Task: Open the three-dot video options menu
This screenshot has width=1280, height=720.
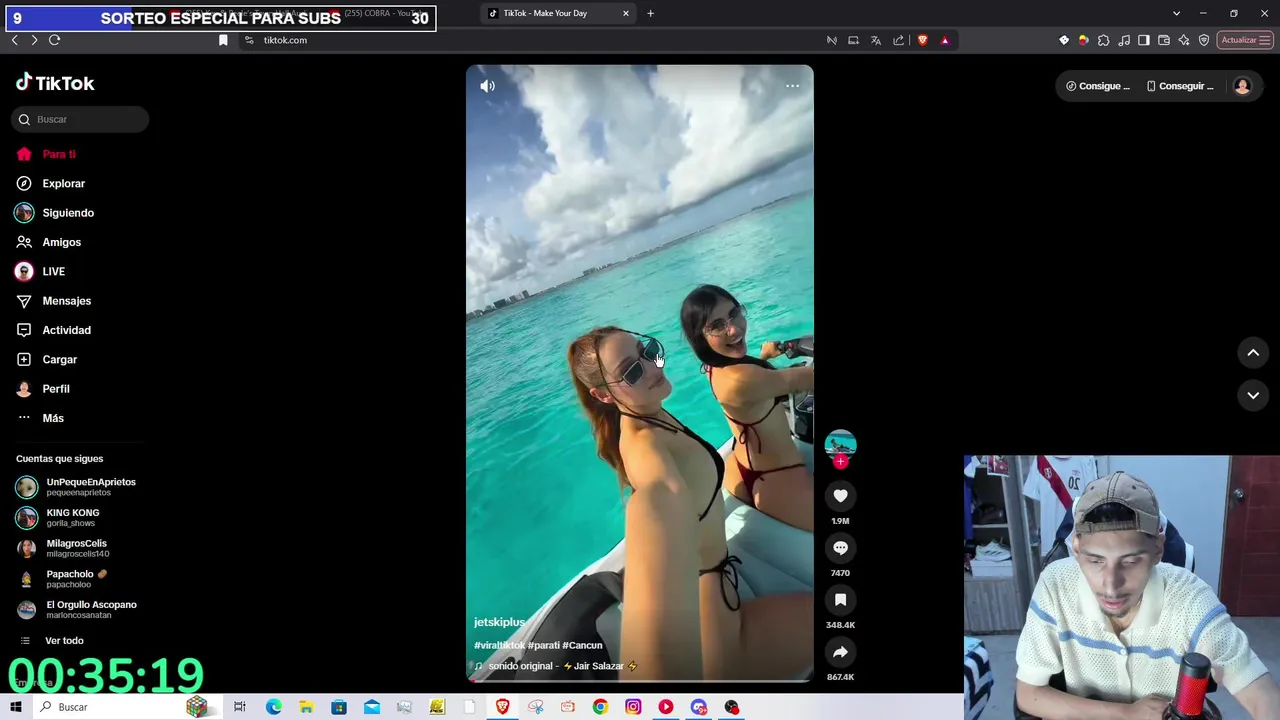Action: pyautogui.click(x=792, y=86)
